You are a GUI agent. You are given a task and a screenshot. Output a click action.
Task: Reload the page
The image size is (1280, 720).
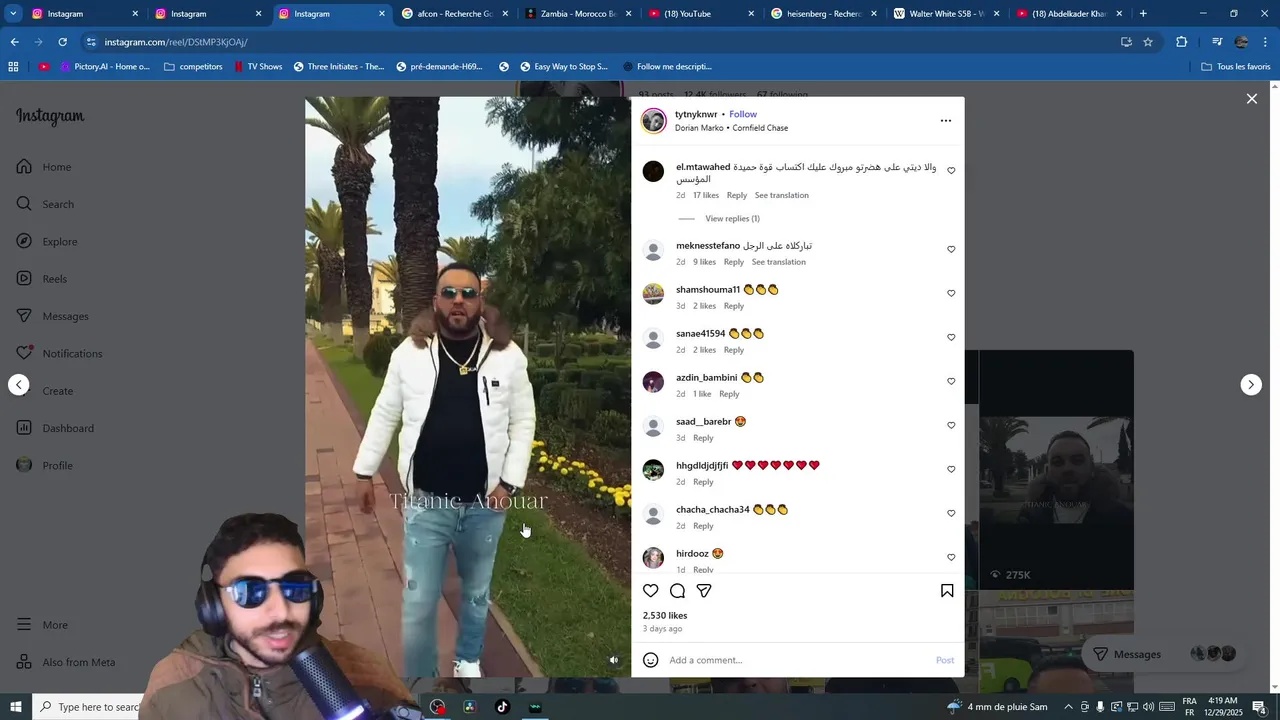tap(62, 42)
